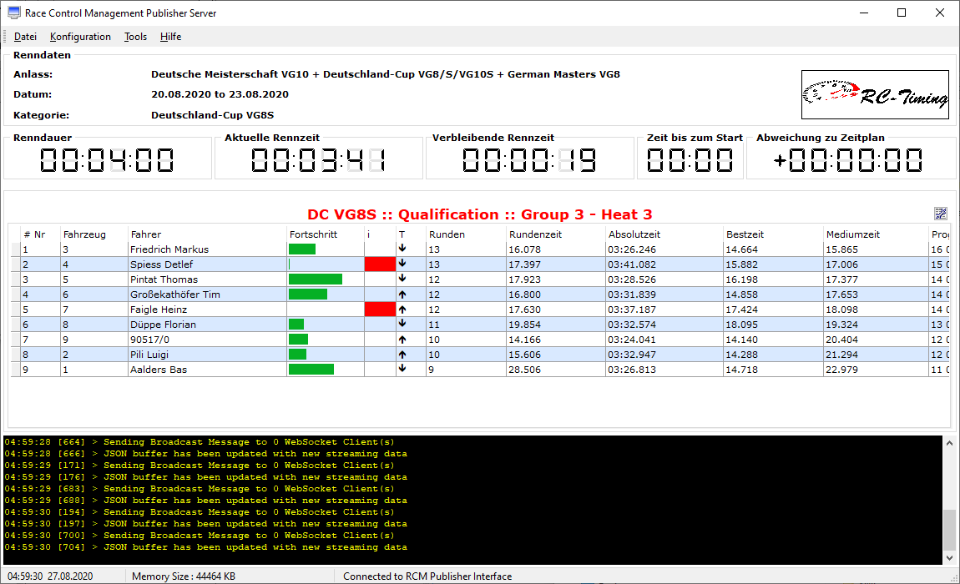Click the date and time in status bar
960x584 pixels.
click(50, 576)
